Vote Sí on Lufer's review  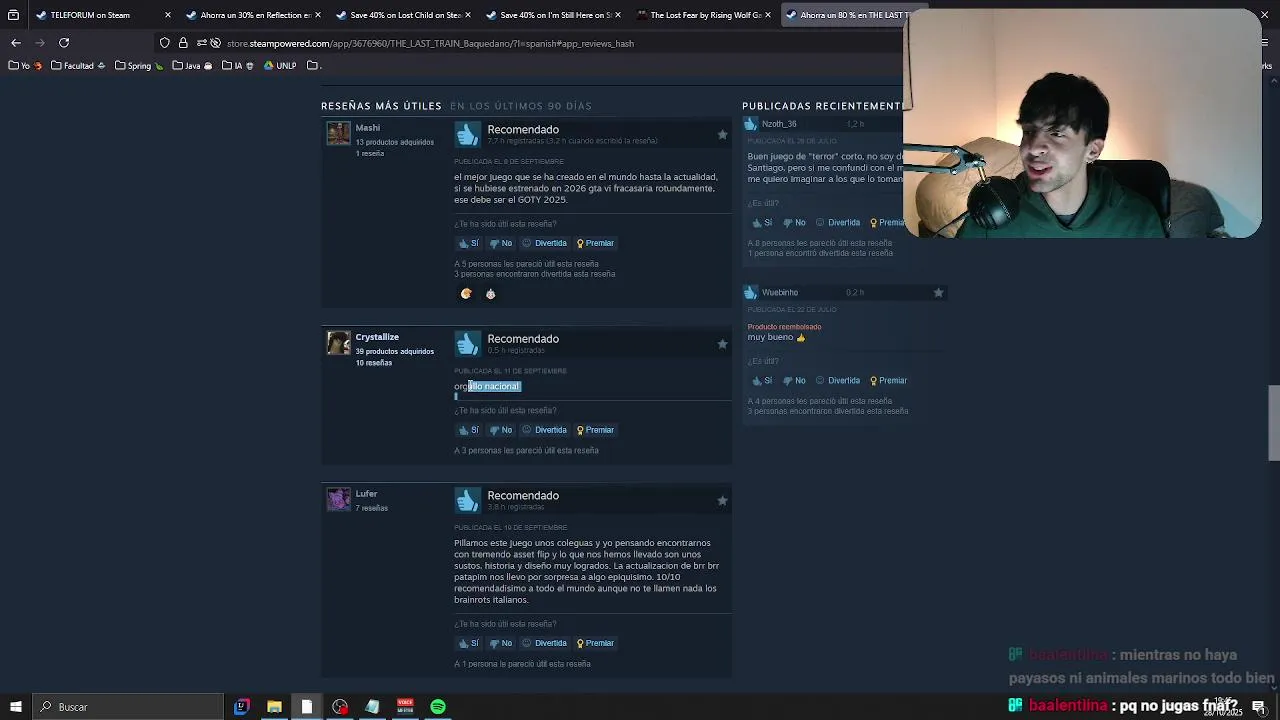click(x=468, y=643)
